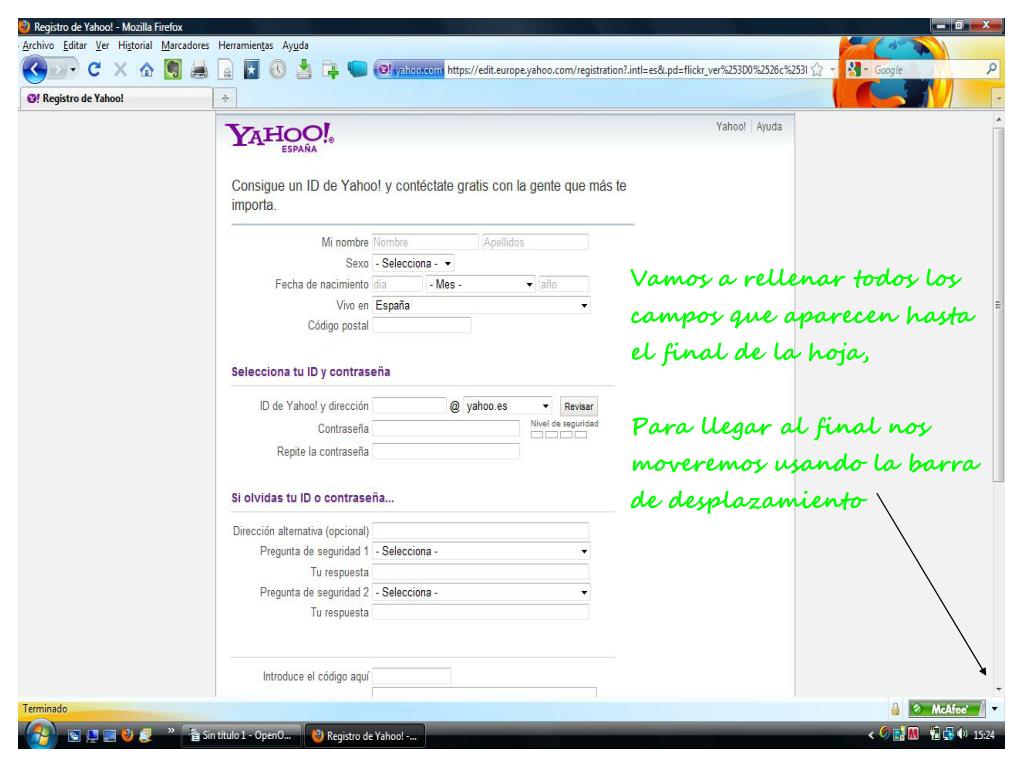The width and height of the screenshot is (1023, 767).
Task: Click the Registro de Yahoo! taskbar button
Action: (x=364, y=736)
